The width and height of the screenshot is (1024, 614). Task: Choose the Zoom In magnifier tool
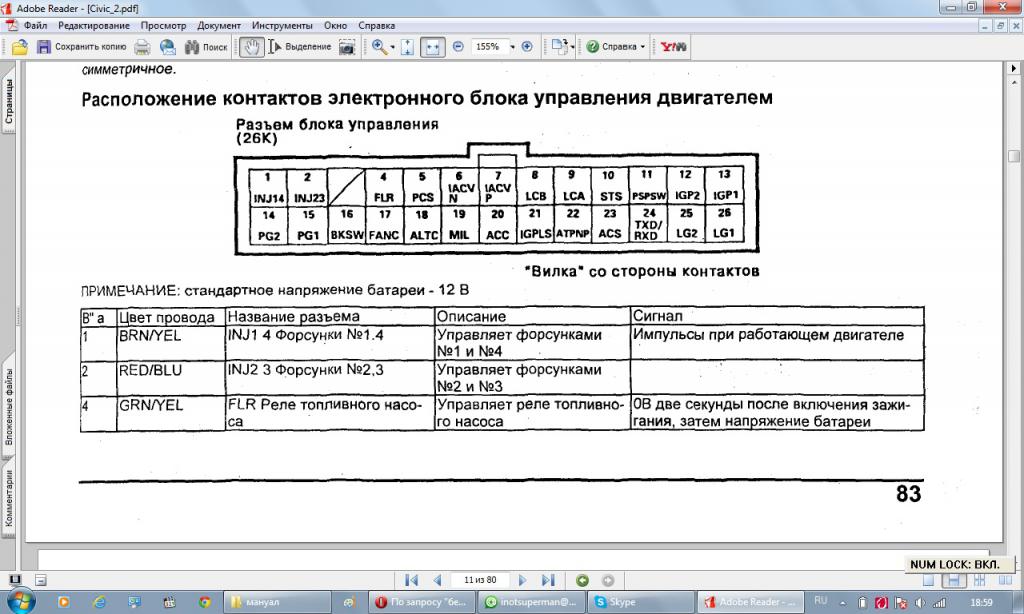(x=379, y=47)
